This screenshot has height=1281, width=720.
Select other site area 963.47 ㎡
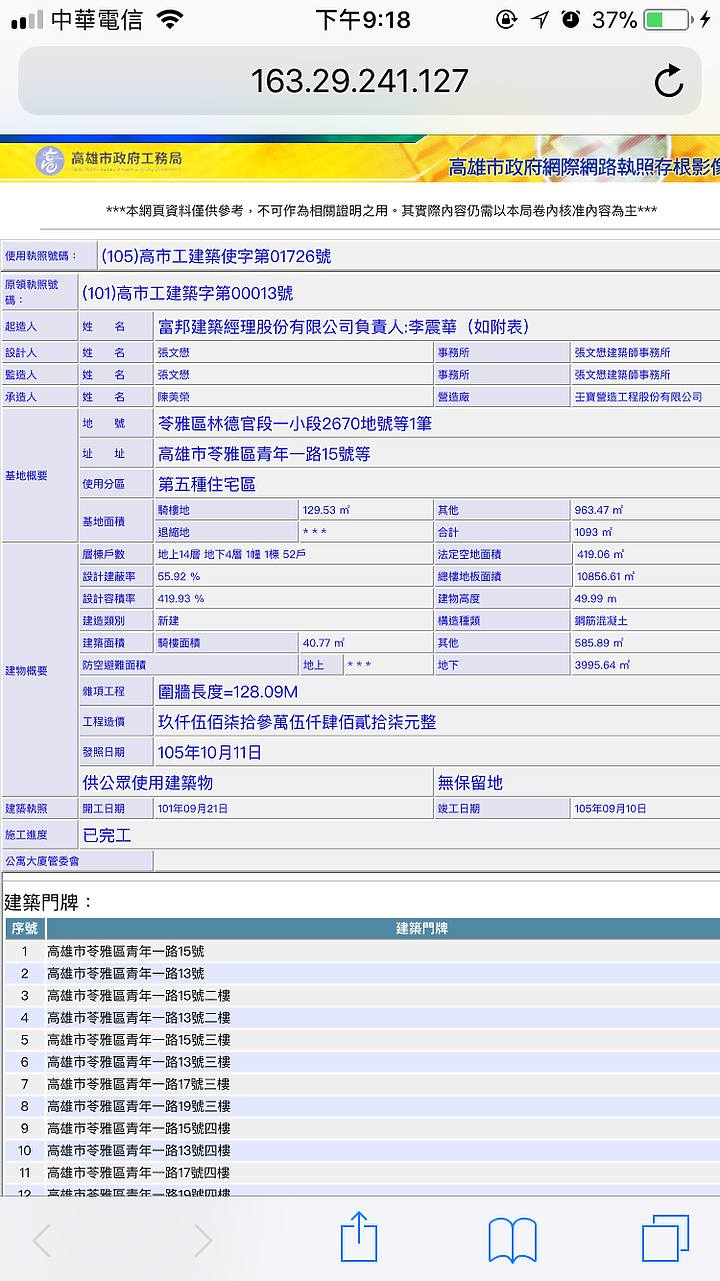click(x=599, y=509)
